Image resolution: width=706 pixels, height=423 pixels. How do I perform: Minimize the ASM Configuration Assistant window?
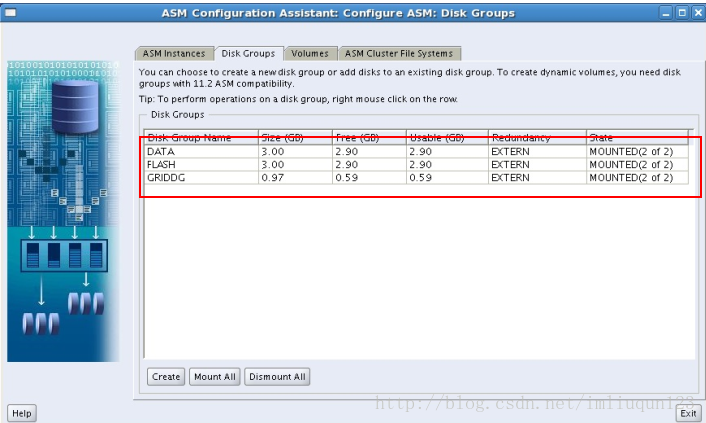tap(666, 13)
